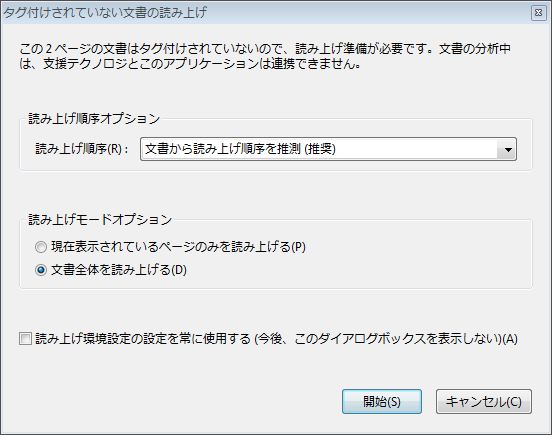Image resolution: width=552 pixels, height=435 pixels.
Task: Click the 読み上げ順序オプション group heading
Action: (94, 119)
